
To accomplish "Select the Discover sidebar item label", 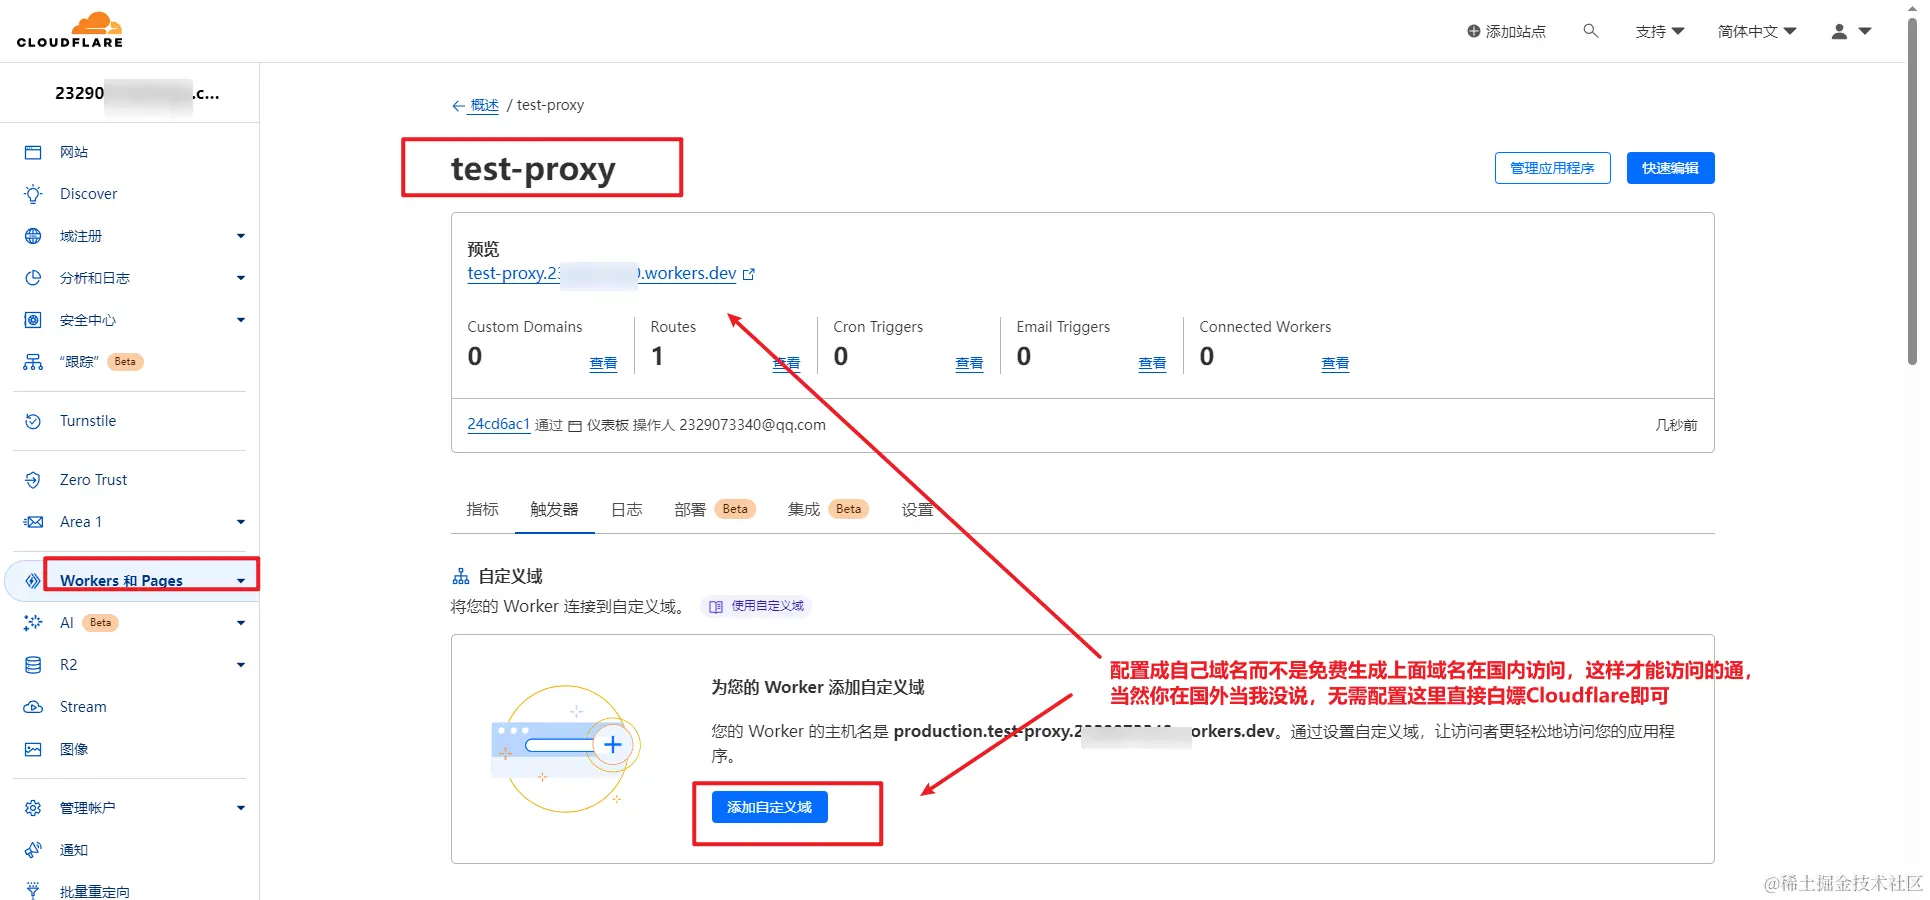I will tap(88, 194).
